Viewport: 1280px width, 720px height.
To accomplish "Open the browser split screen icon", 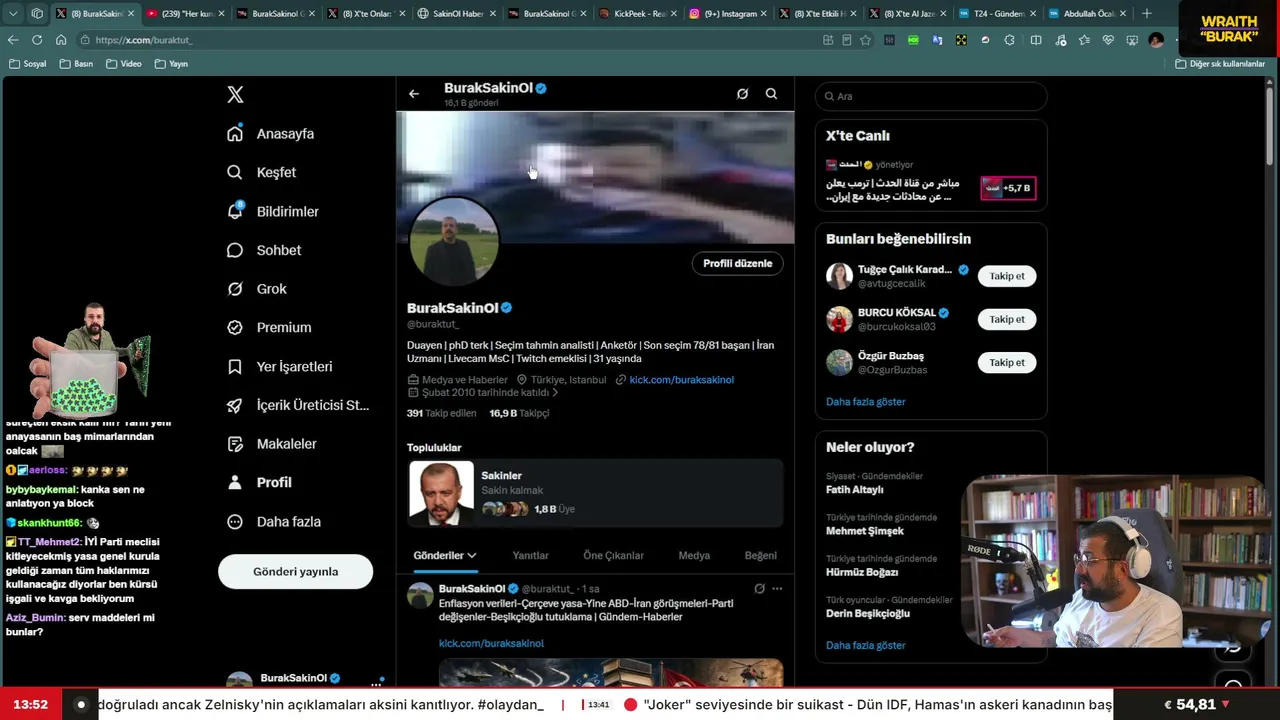I will pos(1035,40).
